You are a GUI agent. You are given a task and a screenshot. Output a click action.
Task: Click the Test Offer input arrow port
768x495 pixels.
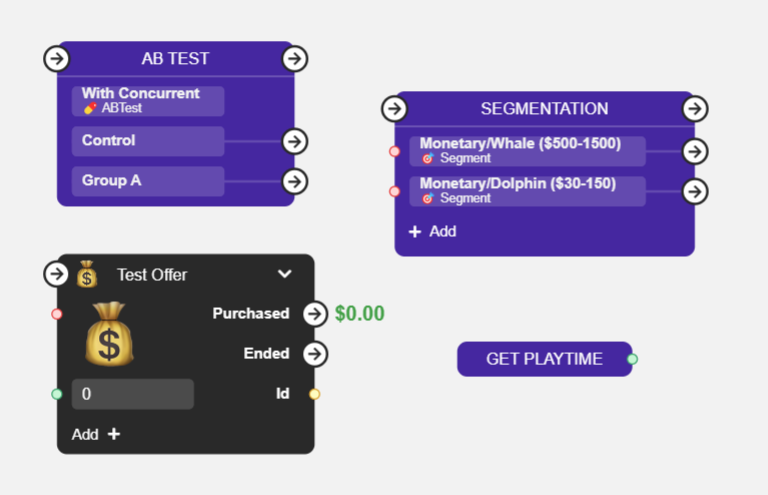point(57,273)
